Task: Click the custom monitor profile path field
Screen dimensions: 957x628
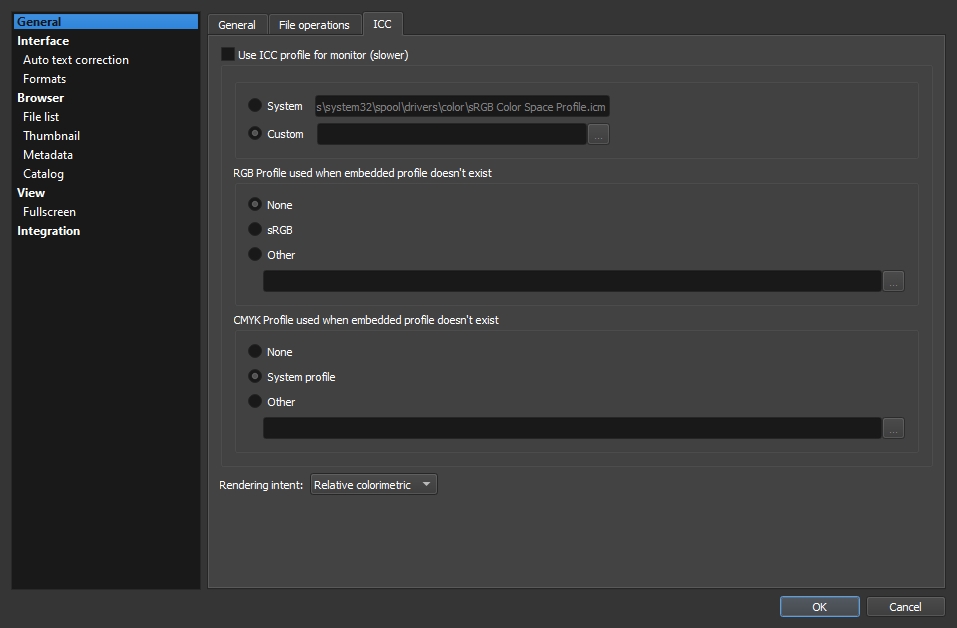Action: click(x=451, y=134)
